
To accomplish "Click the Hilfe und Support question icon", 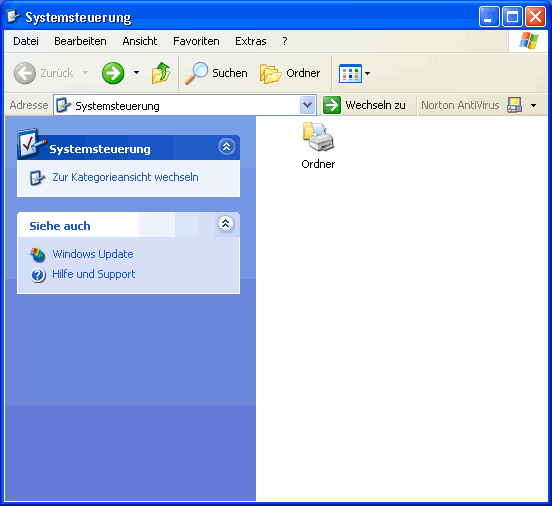I will coord(38,275).
